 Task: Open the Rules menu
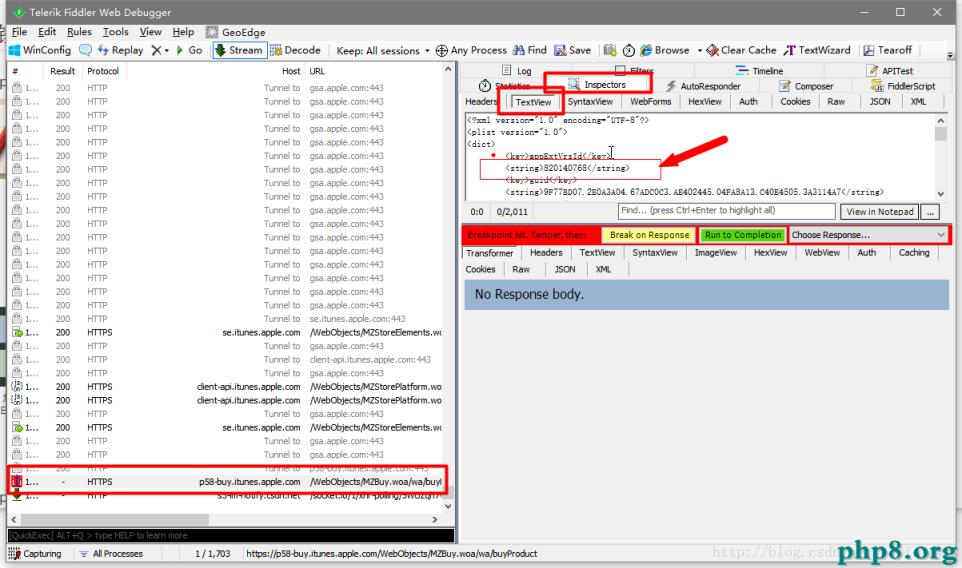pos(79,32)
